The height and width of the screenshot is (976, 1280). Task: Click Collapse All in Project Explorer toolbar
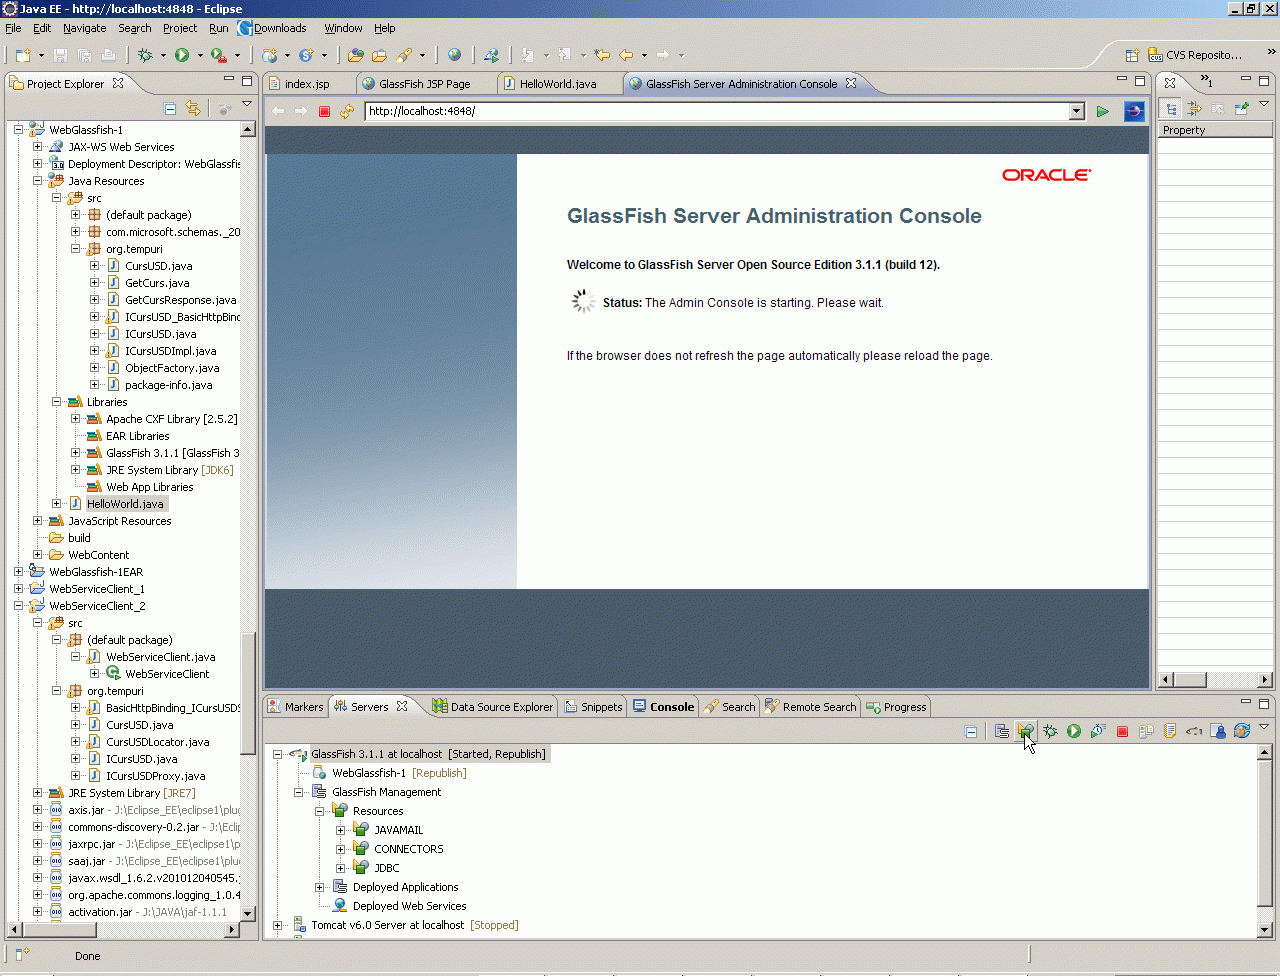click(170, 108)
